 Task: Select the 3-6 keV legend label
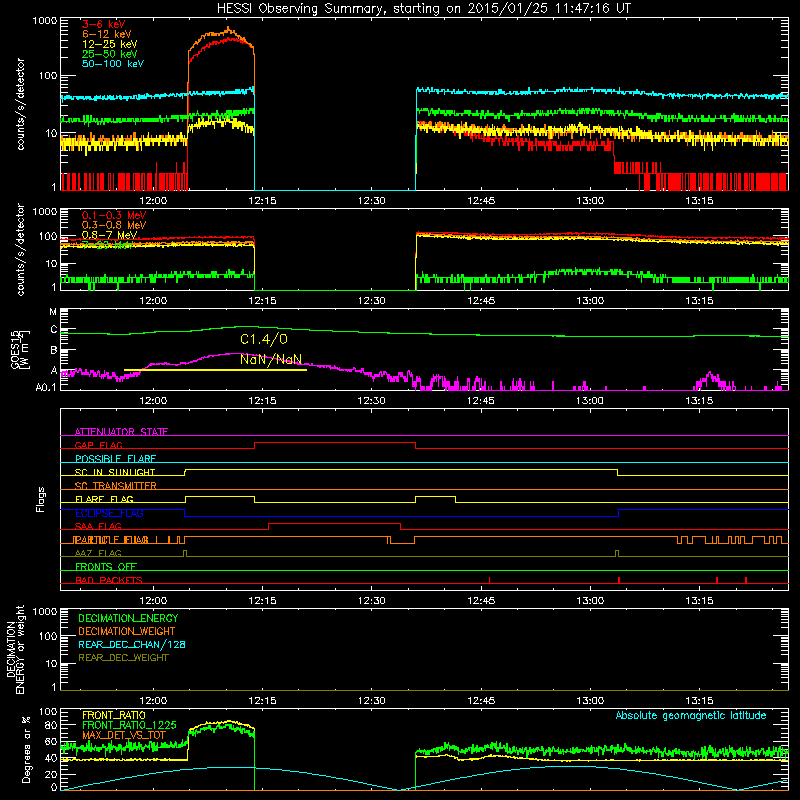click(x=104, y=24)
